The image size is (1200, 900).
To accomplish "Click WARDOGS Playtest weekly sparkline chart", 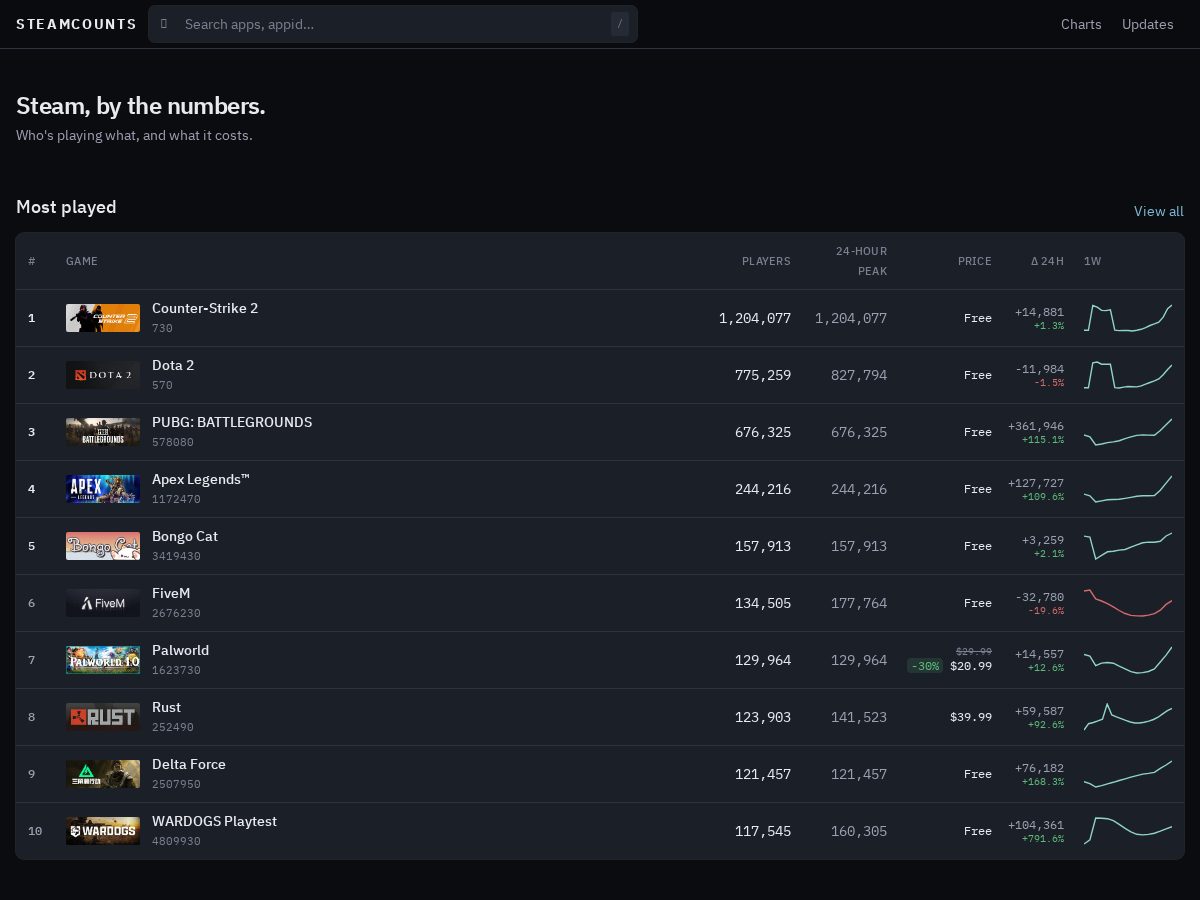I will [x=1128, y=831].
